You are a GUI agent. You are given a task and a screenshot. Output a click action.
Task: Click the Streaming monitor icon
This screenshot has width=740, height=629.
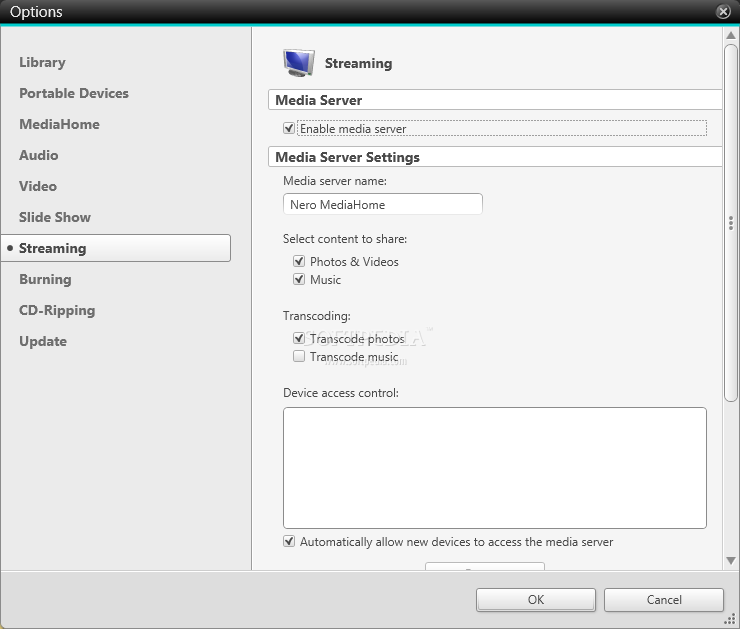[299, 63]
